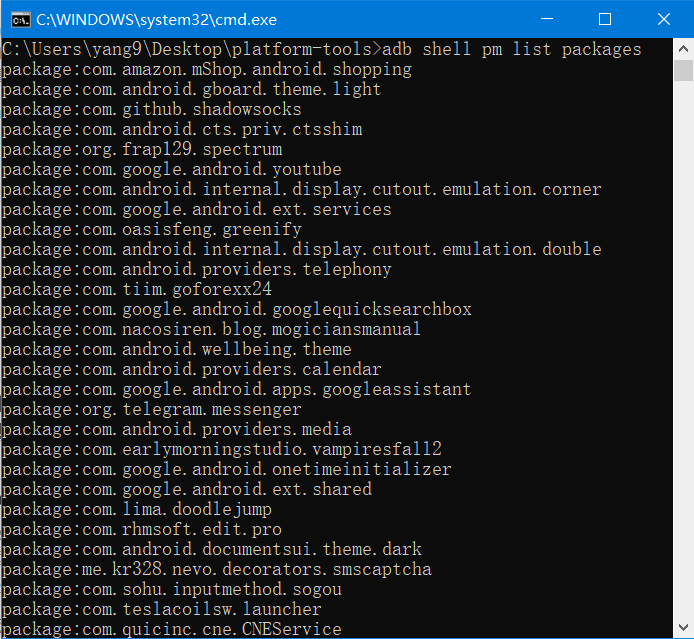Click the window title C:\WINDOWS\system32\cmd.exe

coord(156,20)
